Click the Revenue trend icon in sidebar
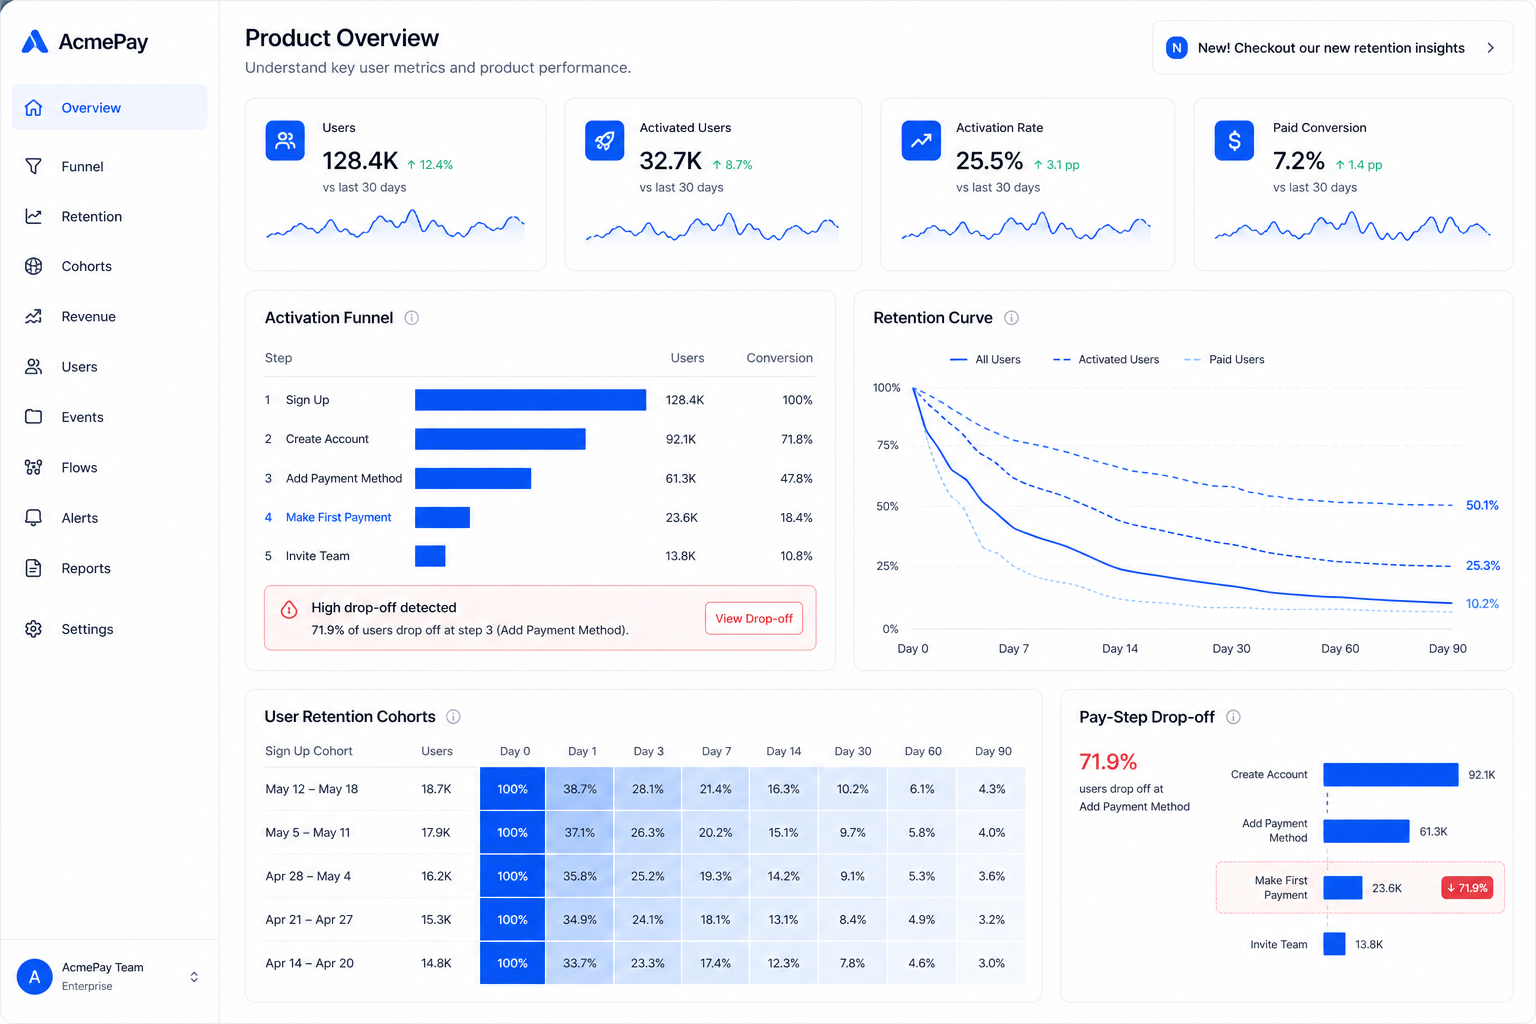Viewport: 1536px width, 1024px height. pos(34,316)
